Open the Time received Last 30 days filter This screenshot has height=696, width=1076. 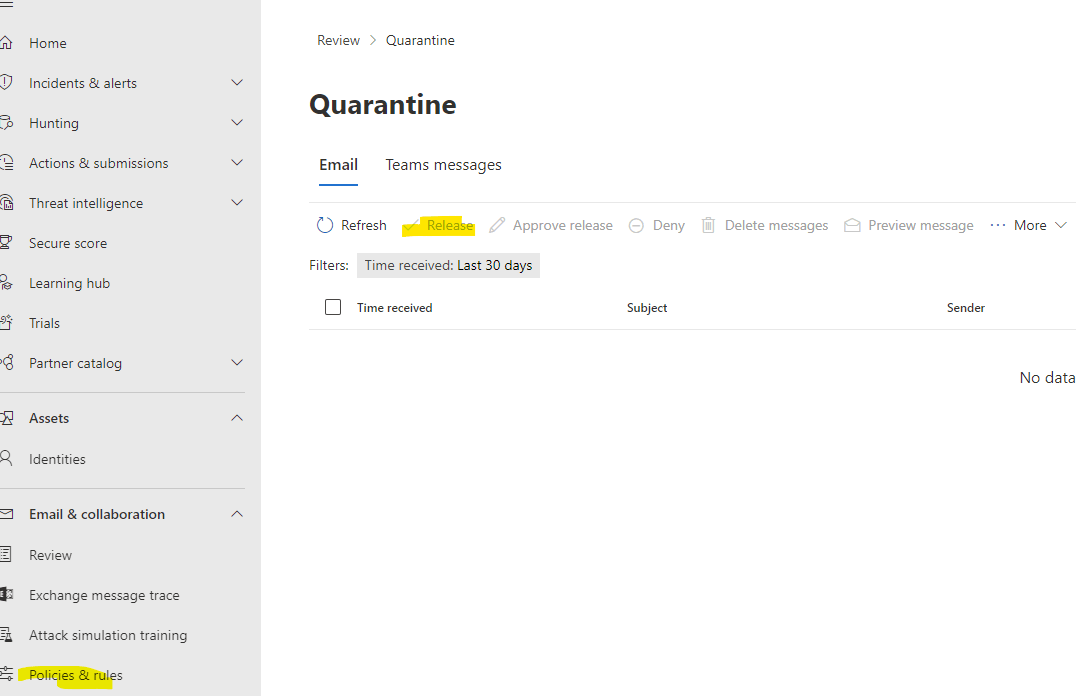(448, 265)
